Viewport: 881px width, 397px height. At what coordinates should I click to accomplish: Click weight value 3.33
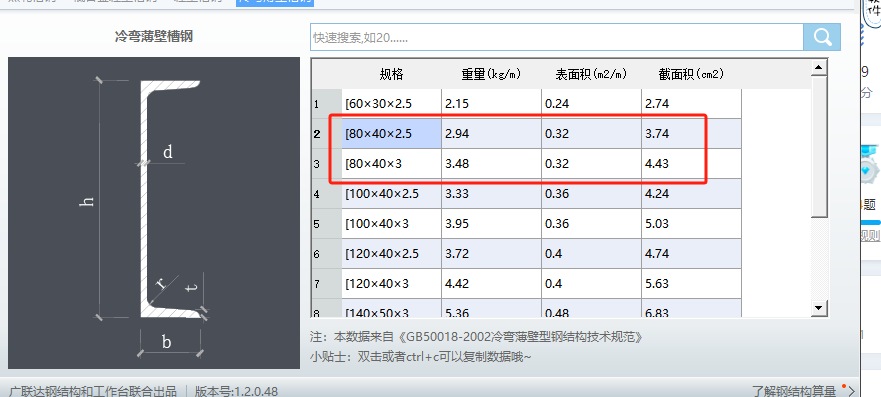coord(492,194)
